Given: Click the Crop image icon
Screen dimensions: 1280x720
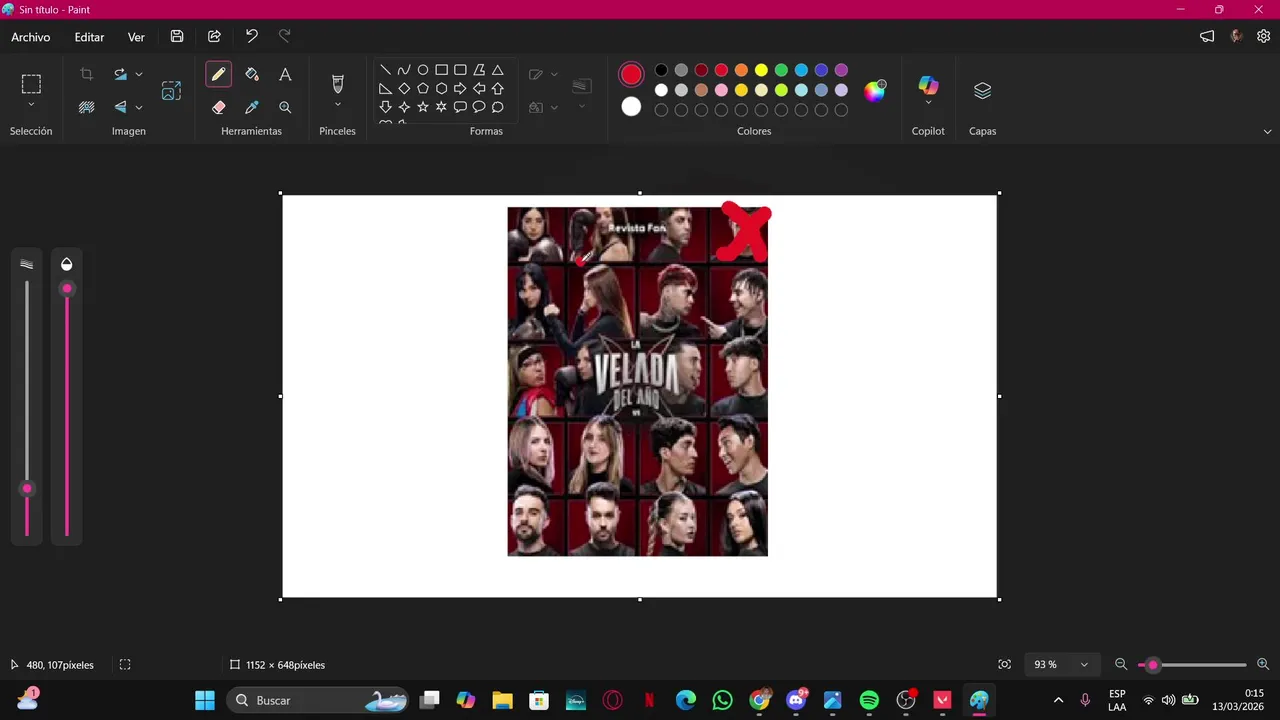Looking at the screenshot, I should (87, 74).
